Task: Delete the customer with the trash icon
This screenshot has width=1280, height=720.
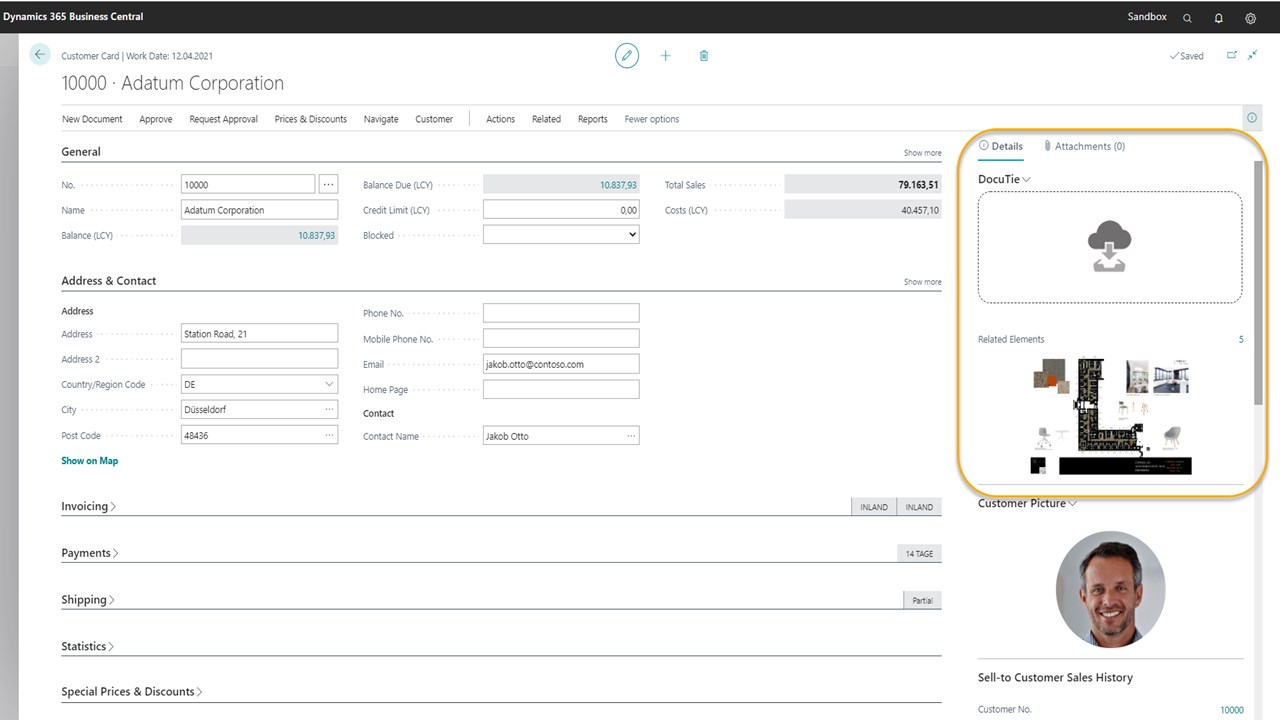Action: coord(704,56)
